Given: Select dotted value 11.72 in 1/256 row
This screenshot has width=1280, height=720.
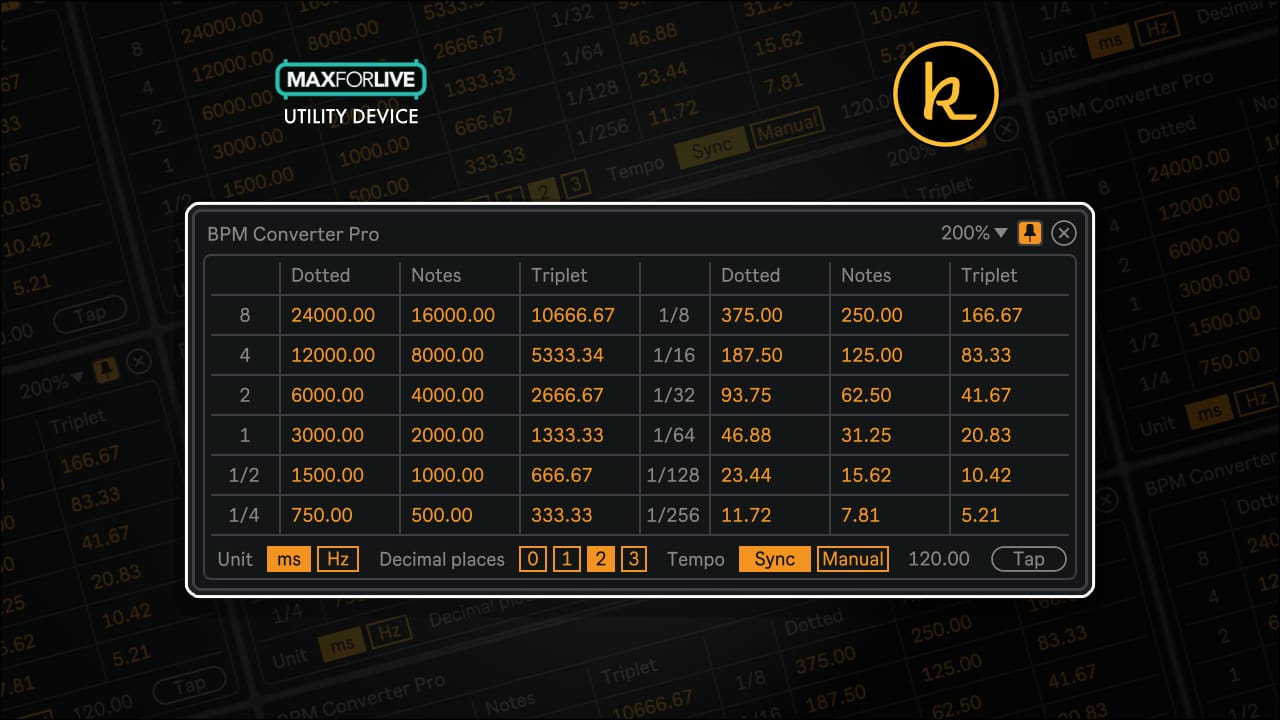Looking at the screenshot, I should [x=746, y=515].
